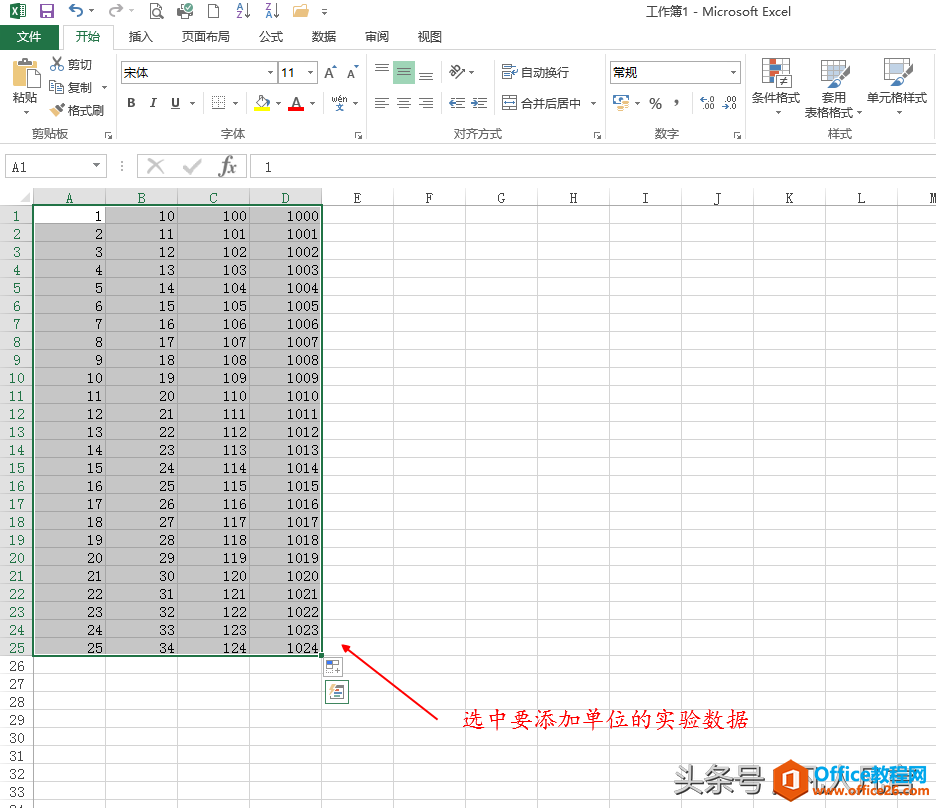Click the Save icon in quick access toolbar
Screen dimensions: 936x808
[x=47, y=11]
